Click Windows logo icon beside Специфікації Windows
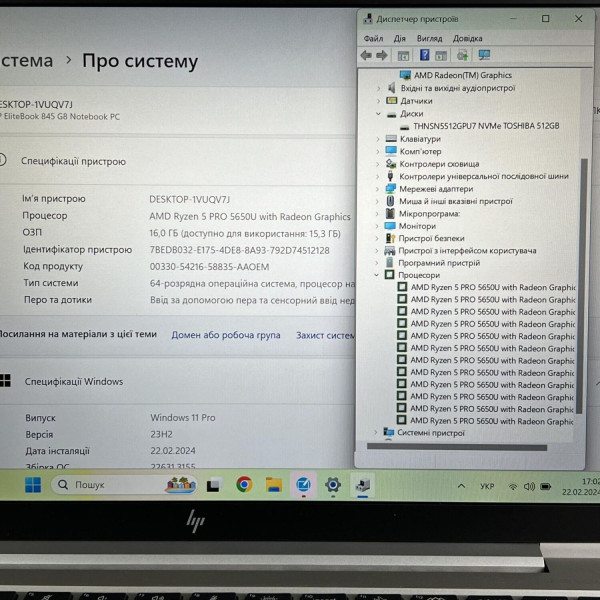600x600 pixels. (5, 380)
